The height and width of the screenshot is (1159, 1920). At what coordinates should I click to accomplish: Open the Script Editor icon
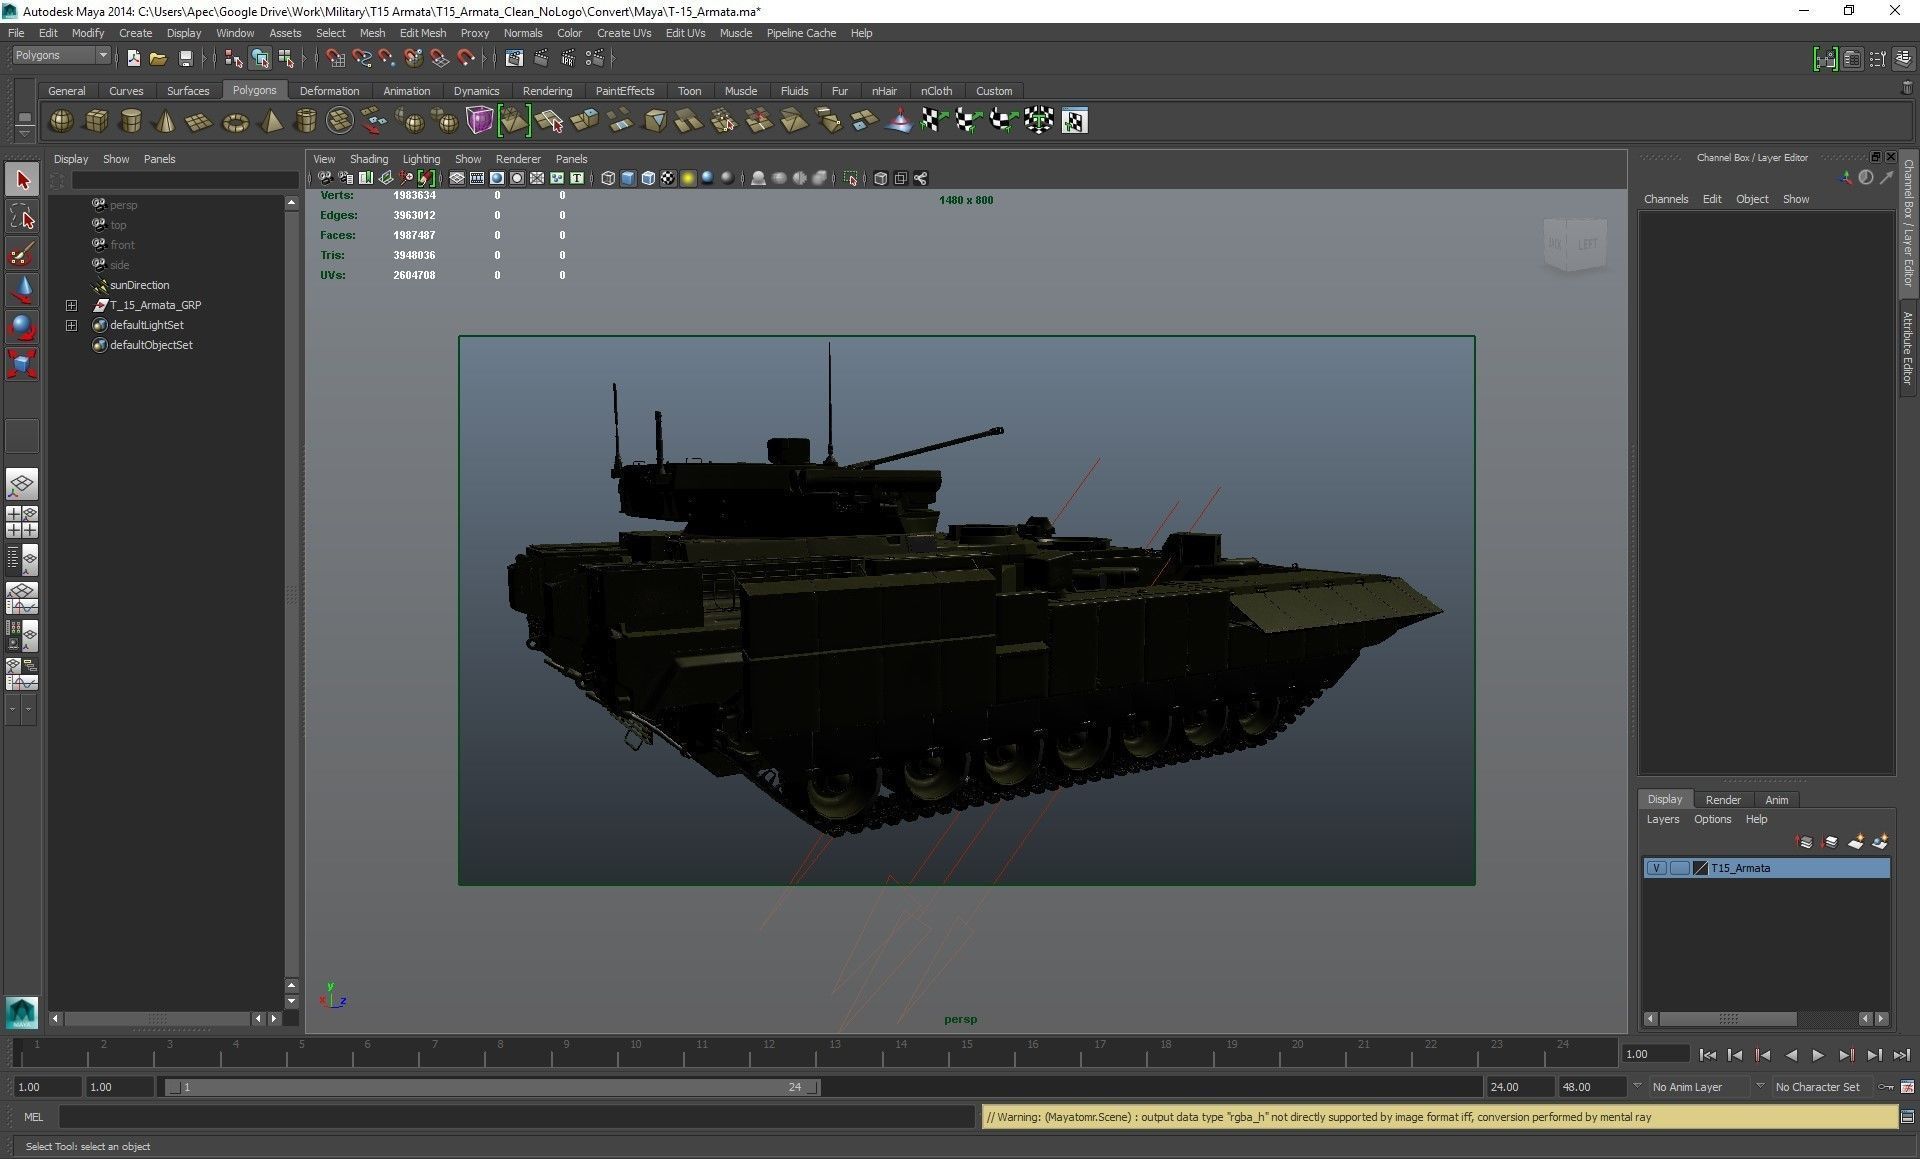[1906, 1117]
